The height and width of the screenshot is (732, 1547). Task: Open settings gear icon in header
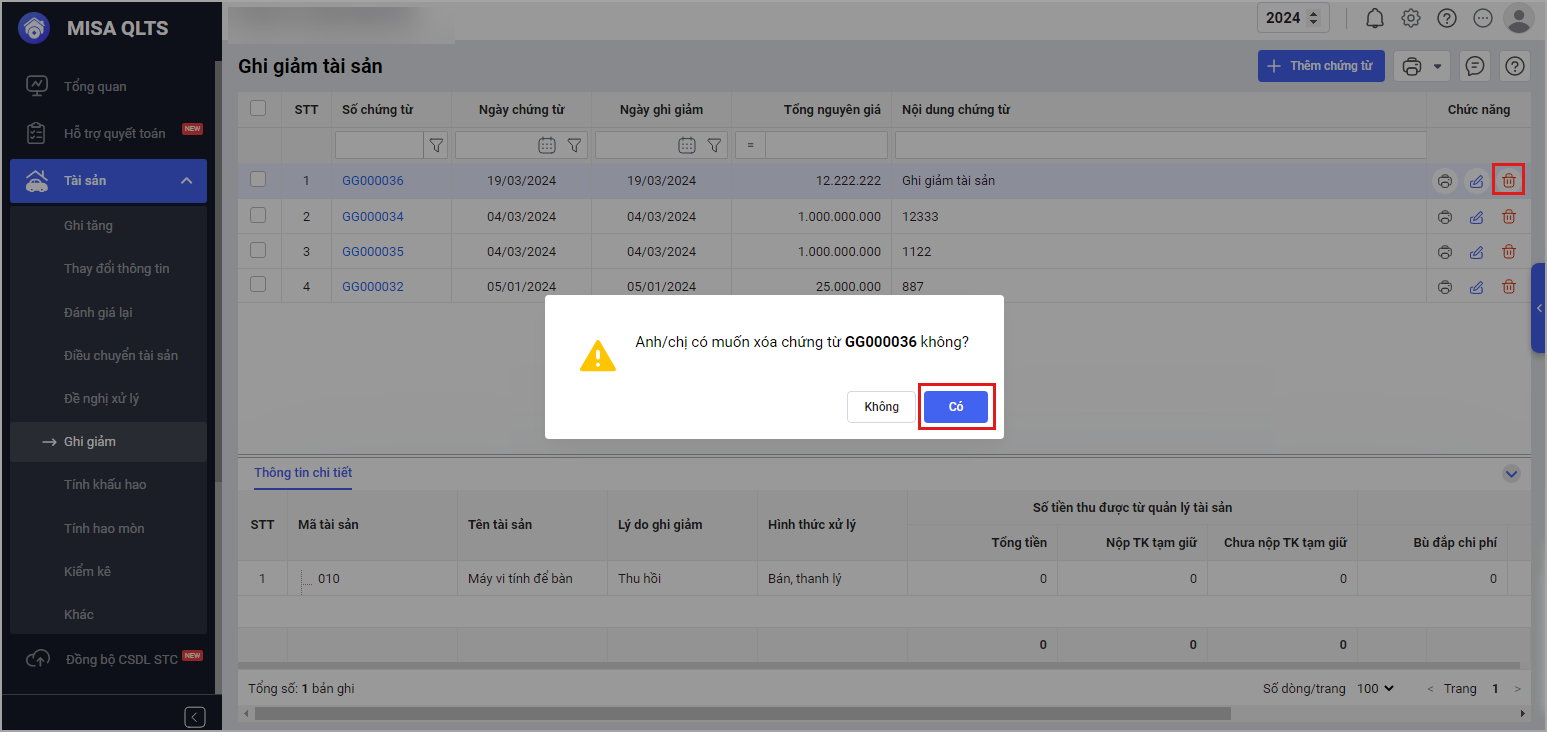tap(1411, 18)
